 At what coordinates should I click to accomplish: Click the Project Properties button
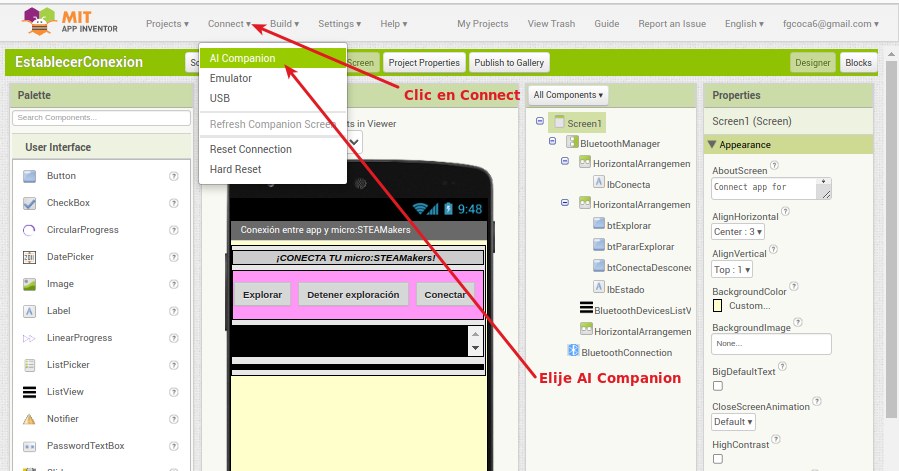424,63
